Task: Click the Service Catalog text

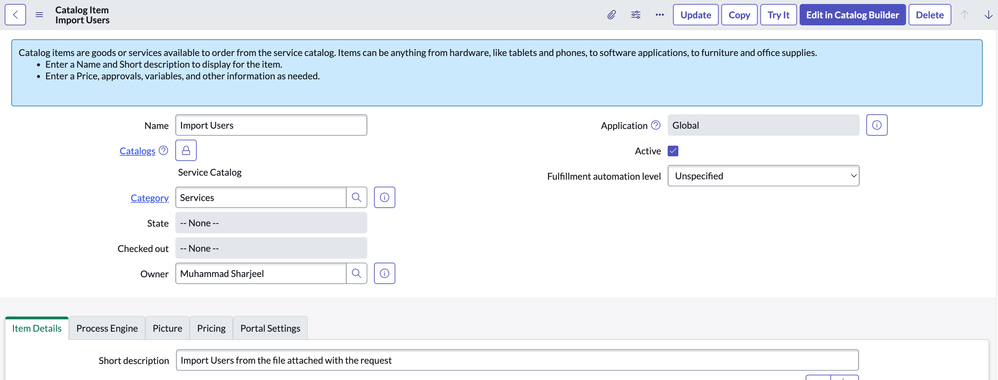Action: pyautogui.click(x=210, y=172)
